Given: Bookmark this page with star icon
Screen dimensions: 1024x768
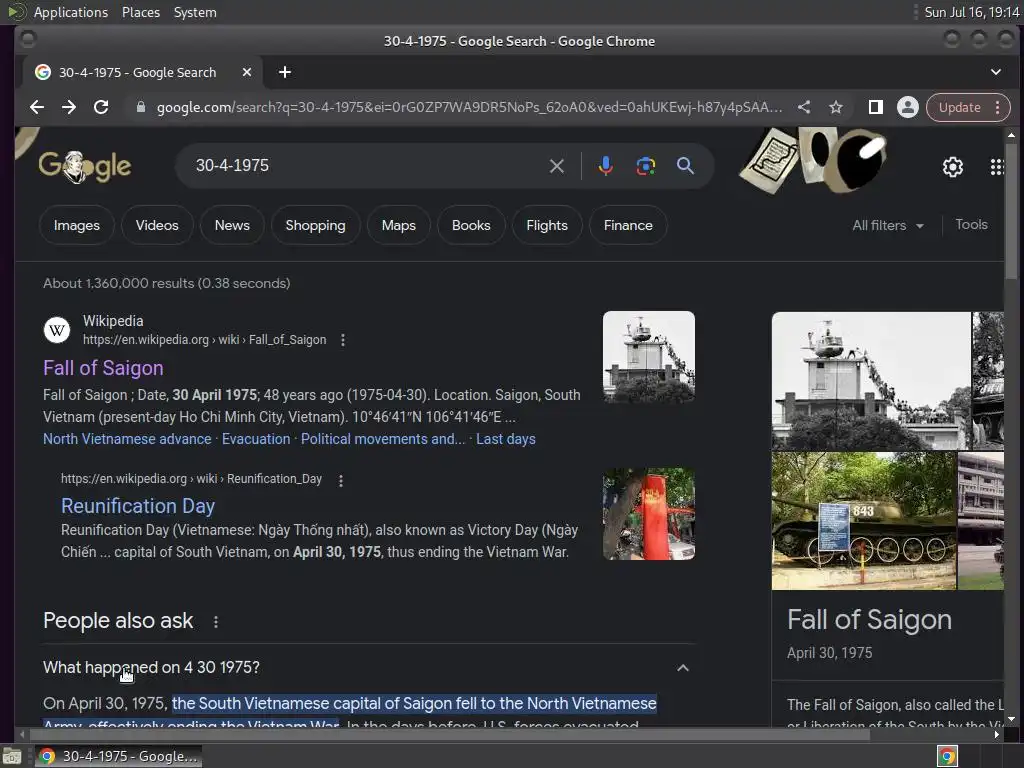Looking at the screenshot, I should [835, 107].
